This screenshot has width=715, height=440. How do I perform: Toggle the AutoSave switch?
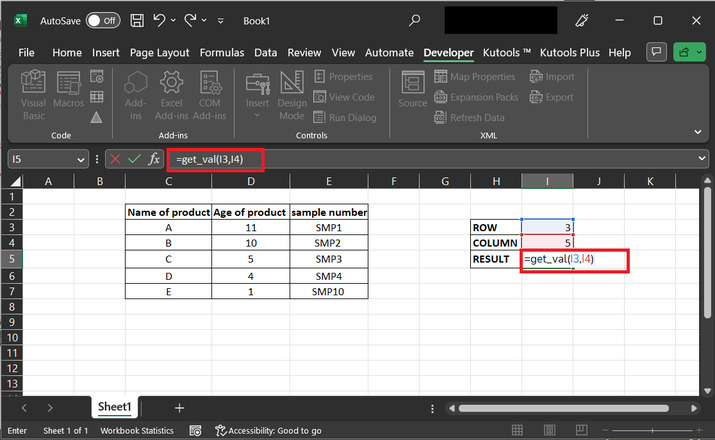102,20
